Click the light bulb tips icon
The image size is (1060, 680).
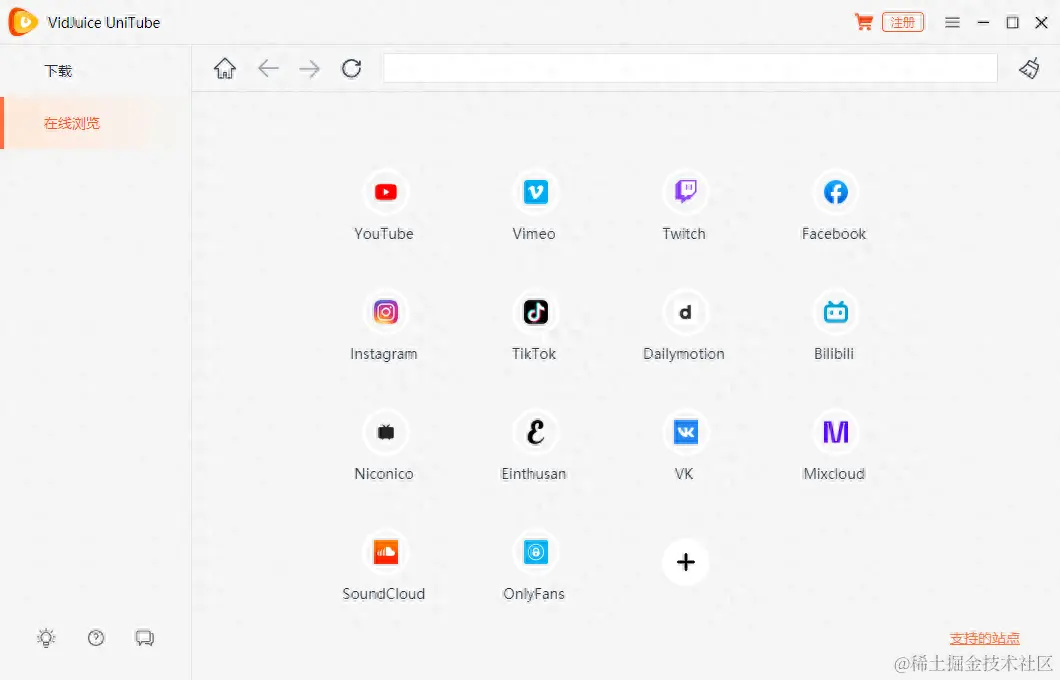pyautogui.click(x=46, y=638)
